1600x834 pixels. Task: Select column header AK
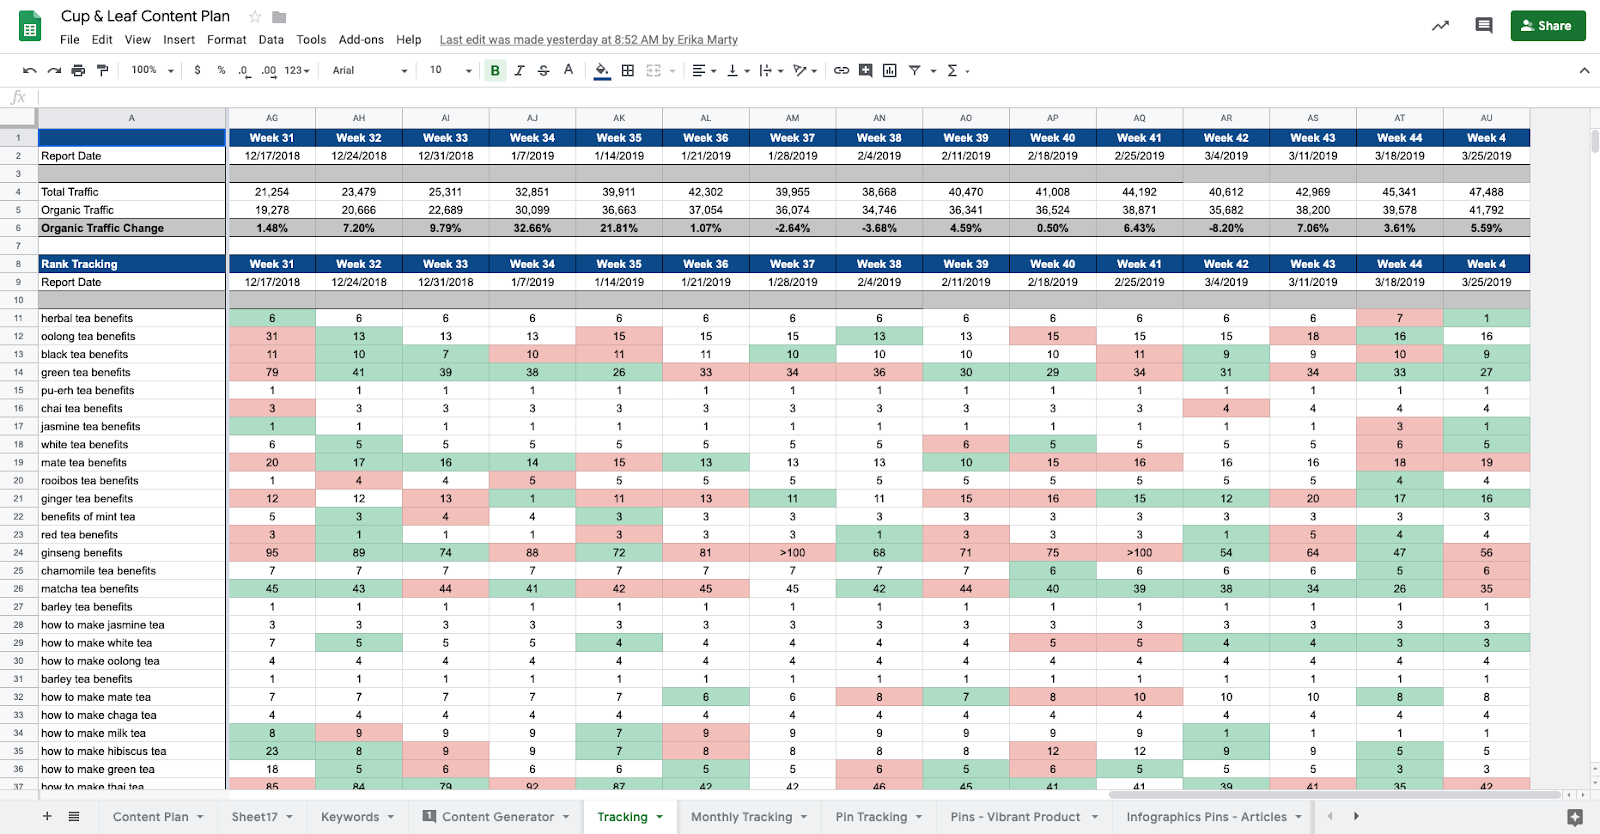pos(619,118)
